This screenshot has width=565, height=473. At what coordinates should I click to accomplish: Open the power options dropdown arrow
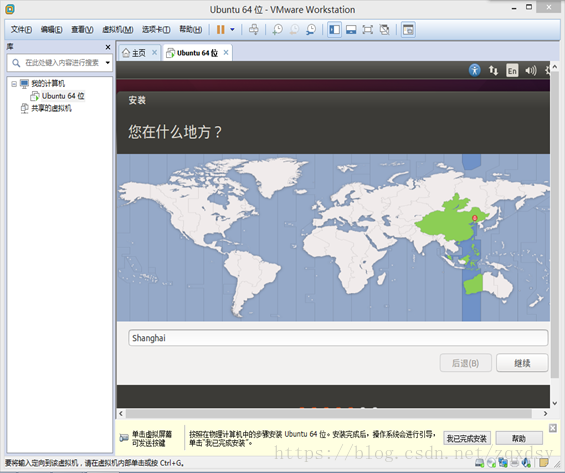tap(232, 30)
